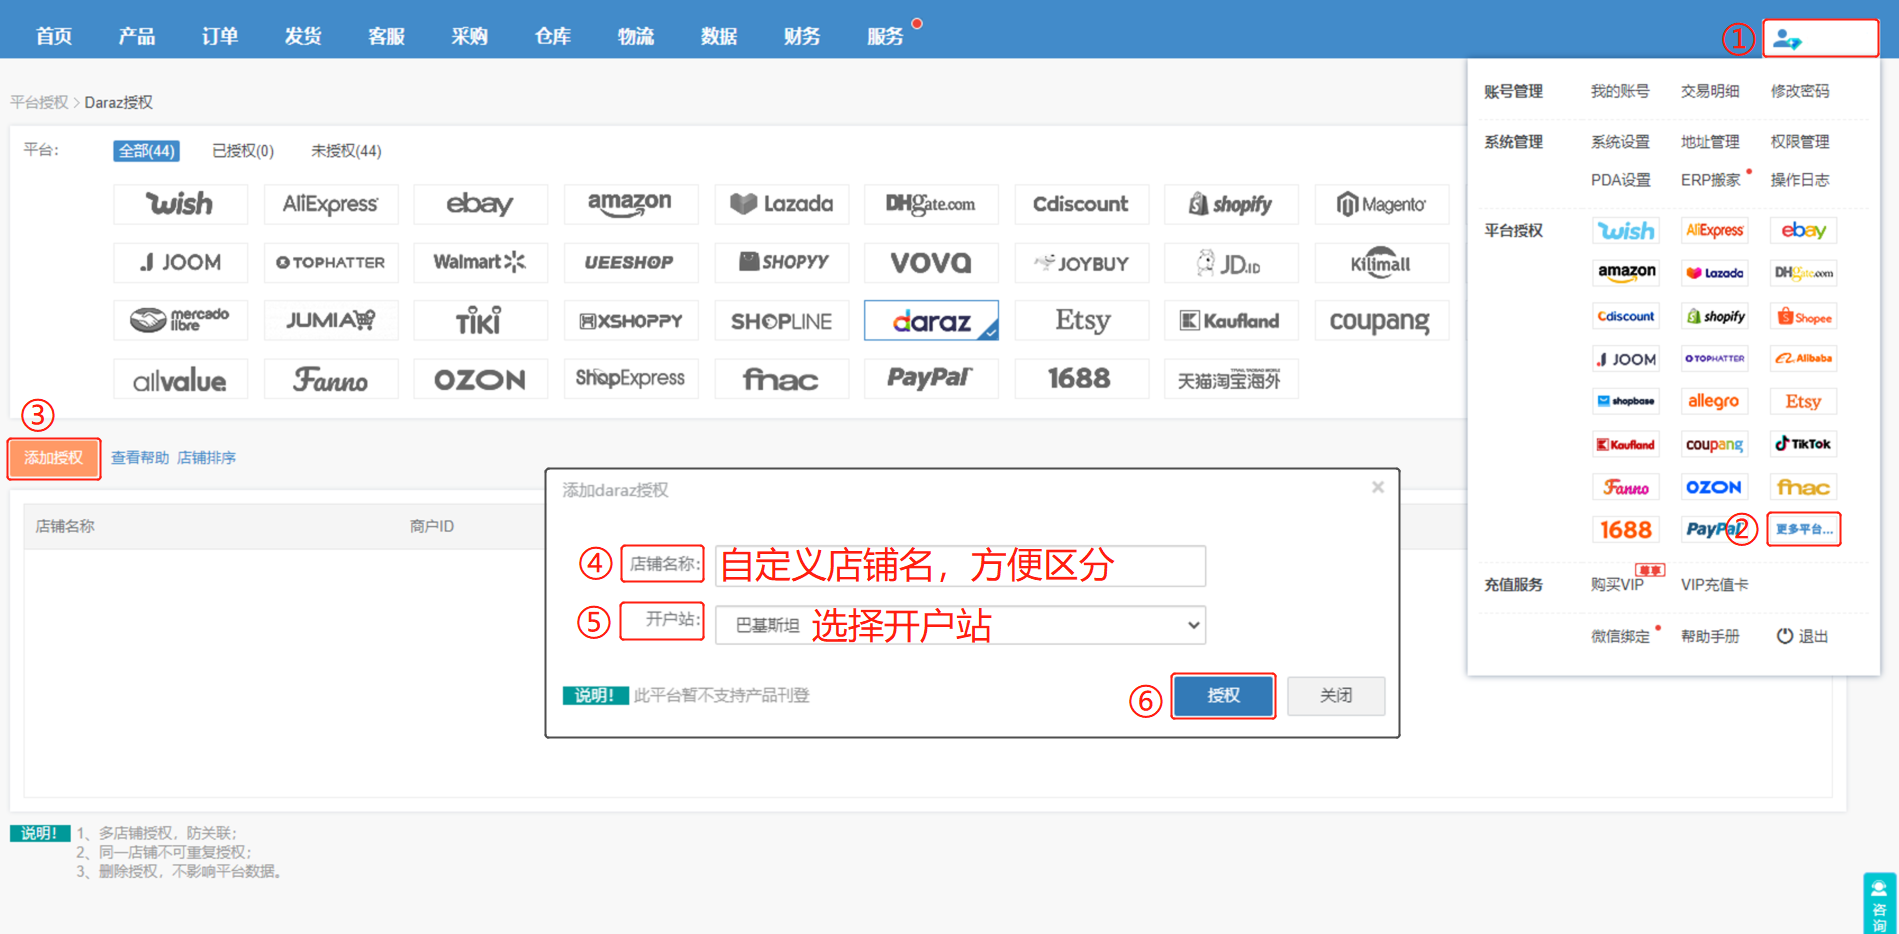
Task: Open 帮助手册 link
Action: click(1710, 636)
